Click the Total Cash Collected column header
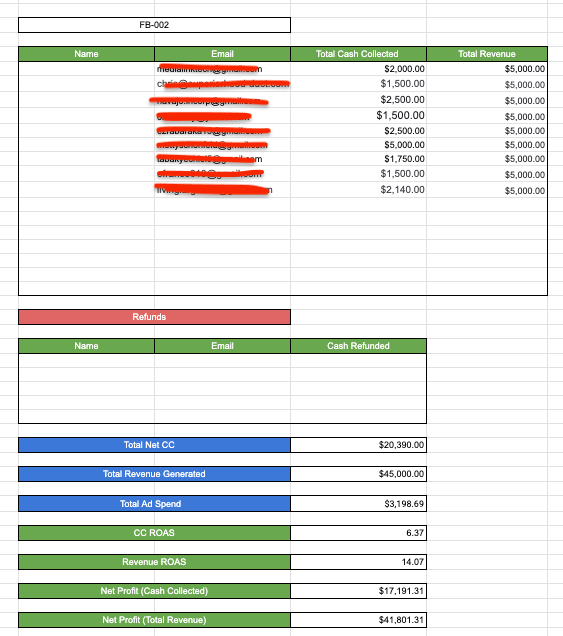Image resolution: width=563 pixels, height=636 pixels. point(358,54)
